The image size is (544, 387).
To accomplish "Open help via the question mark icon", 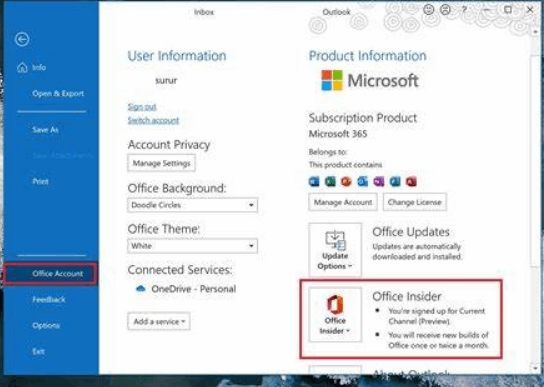I will coord(464,10).
